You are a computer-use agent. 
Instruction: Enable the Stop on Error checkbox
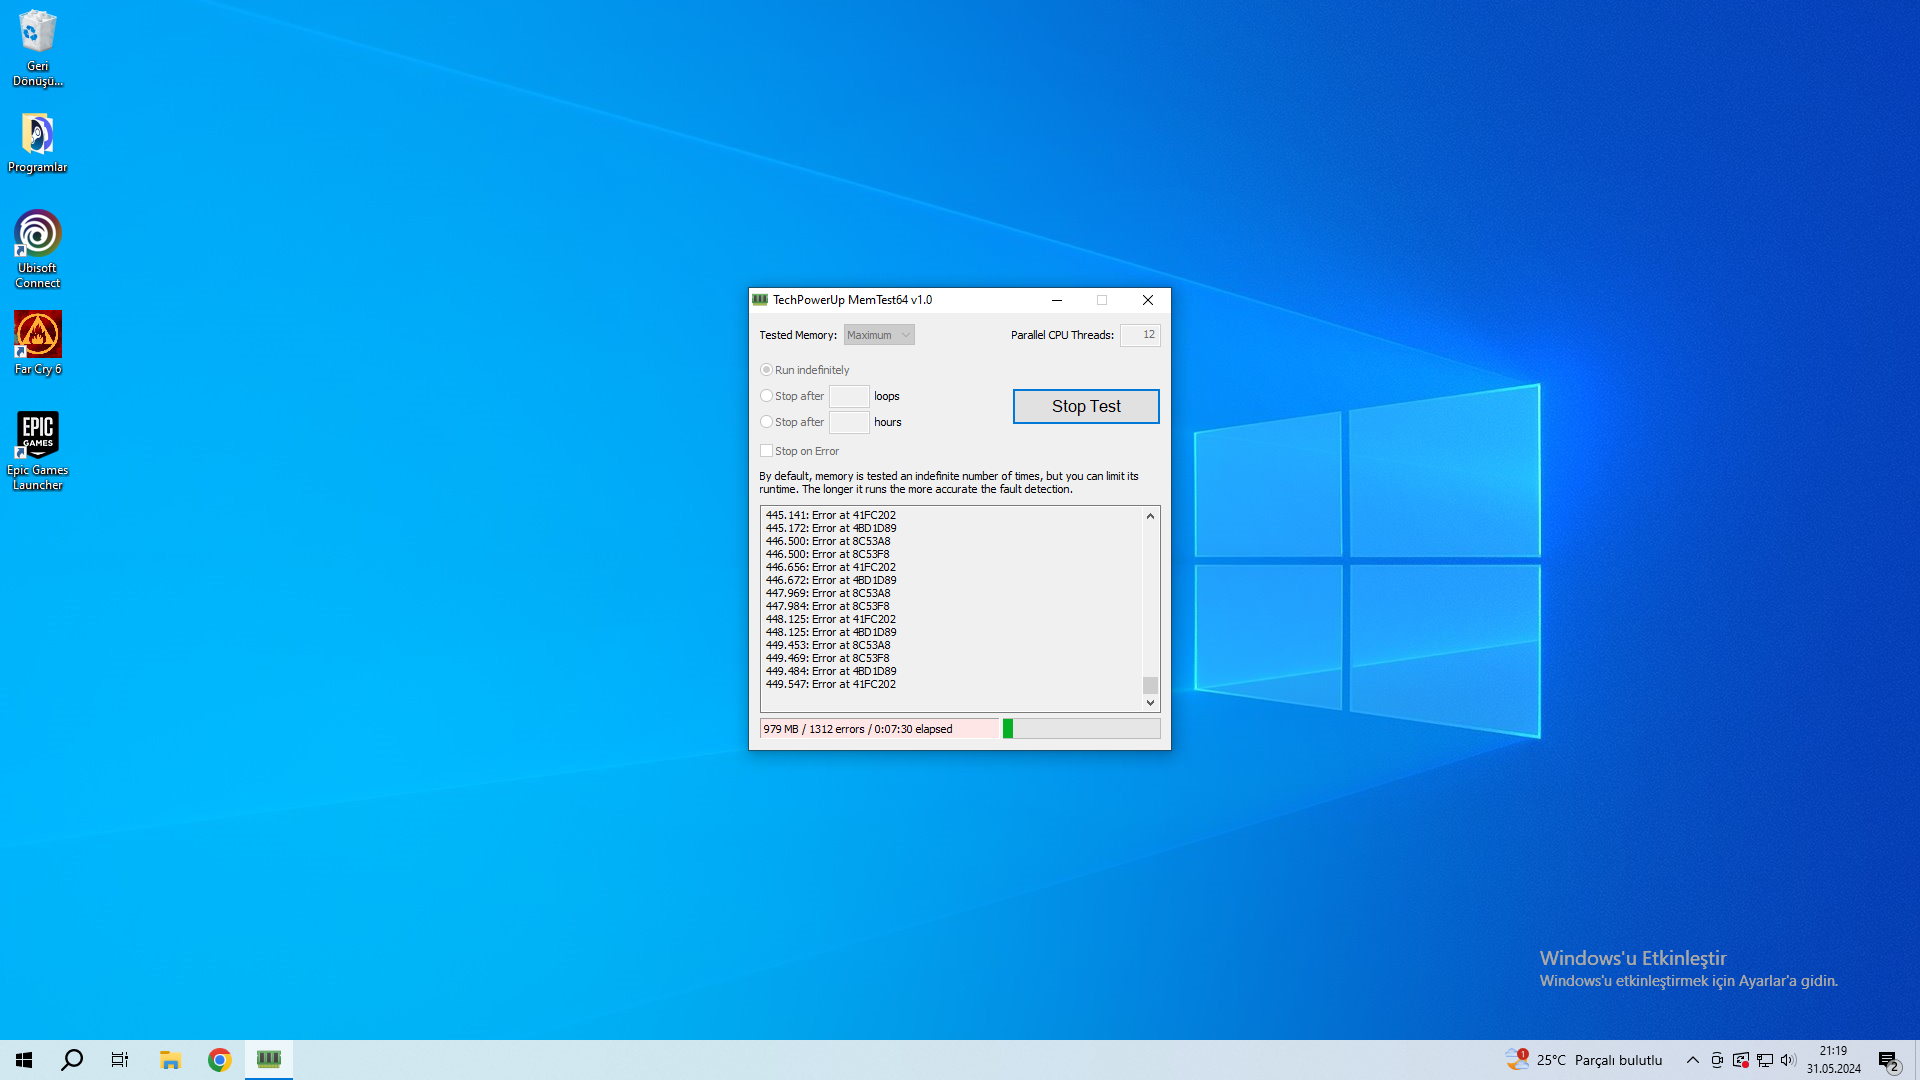767,451
